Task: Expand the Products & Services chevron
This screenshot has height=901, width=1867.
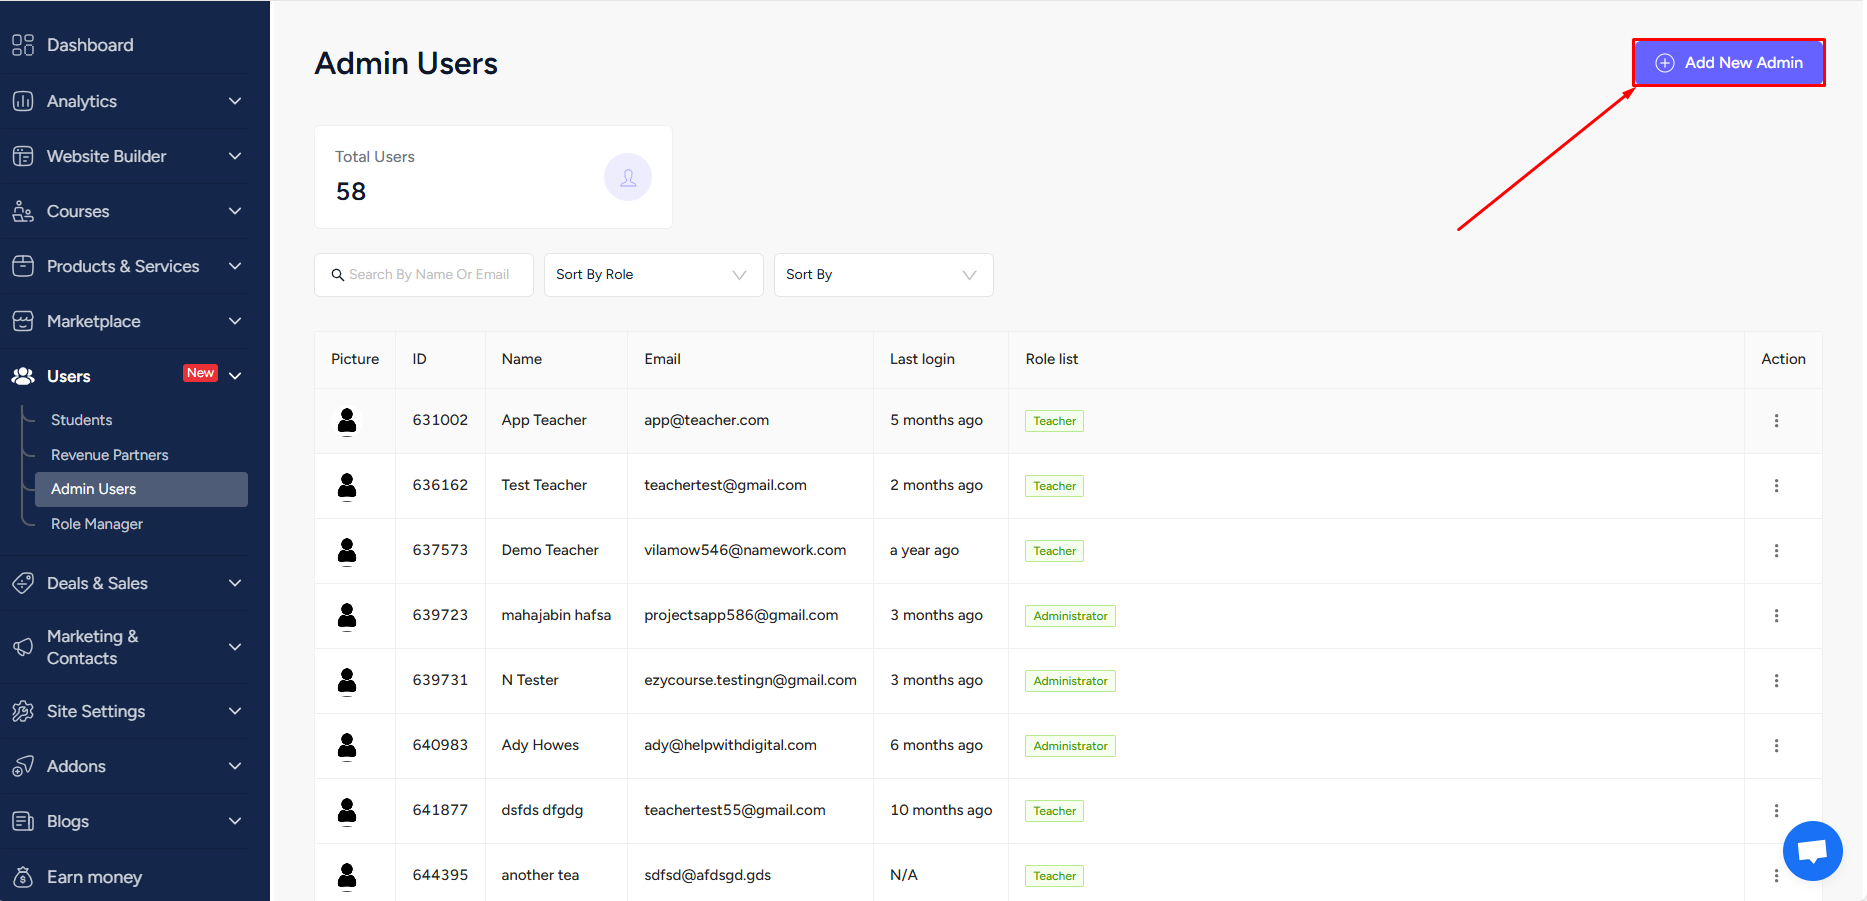Action: [x=235, y=266]
